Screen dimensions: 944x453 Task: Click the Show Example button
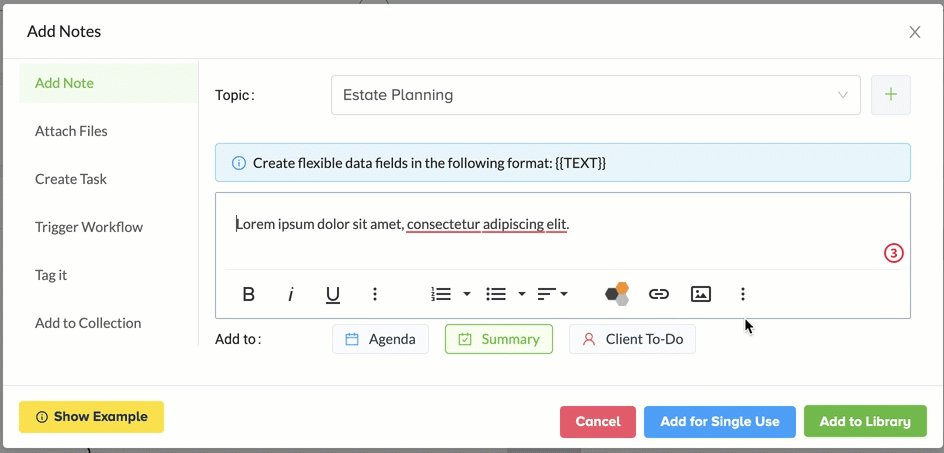coord(92,417)
